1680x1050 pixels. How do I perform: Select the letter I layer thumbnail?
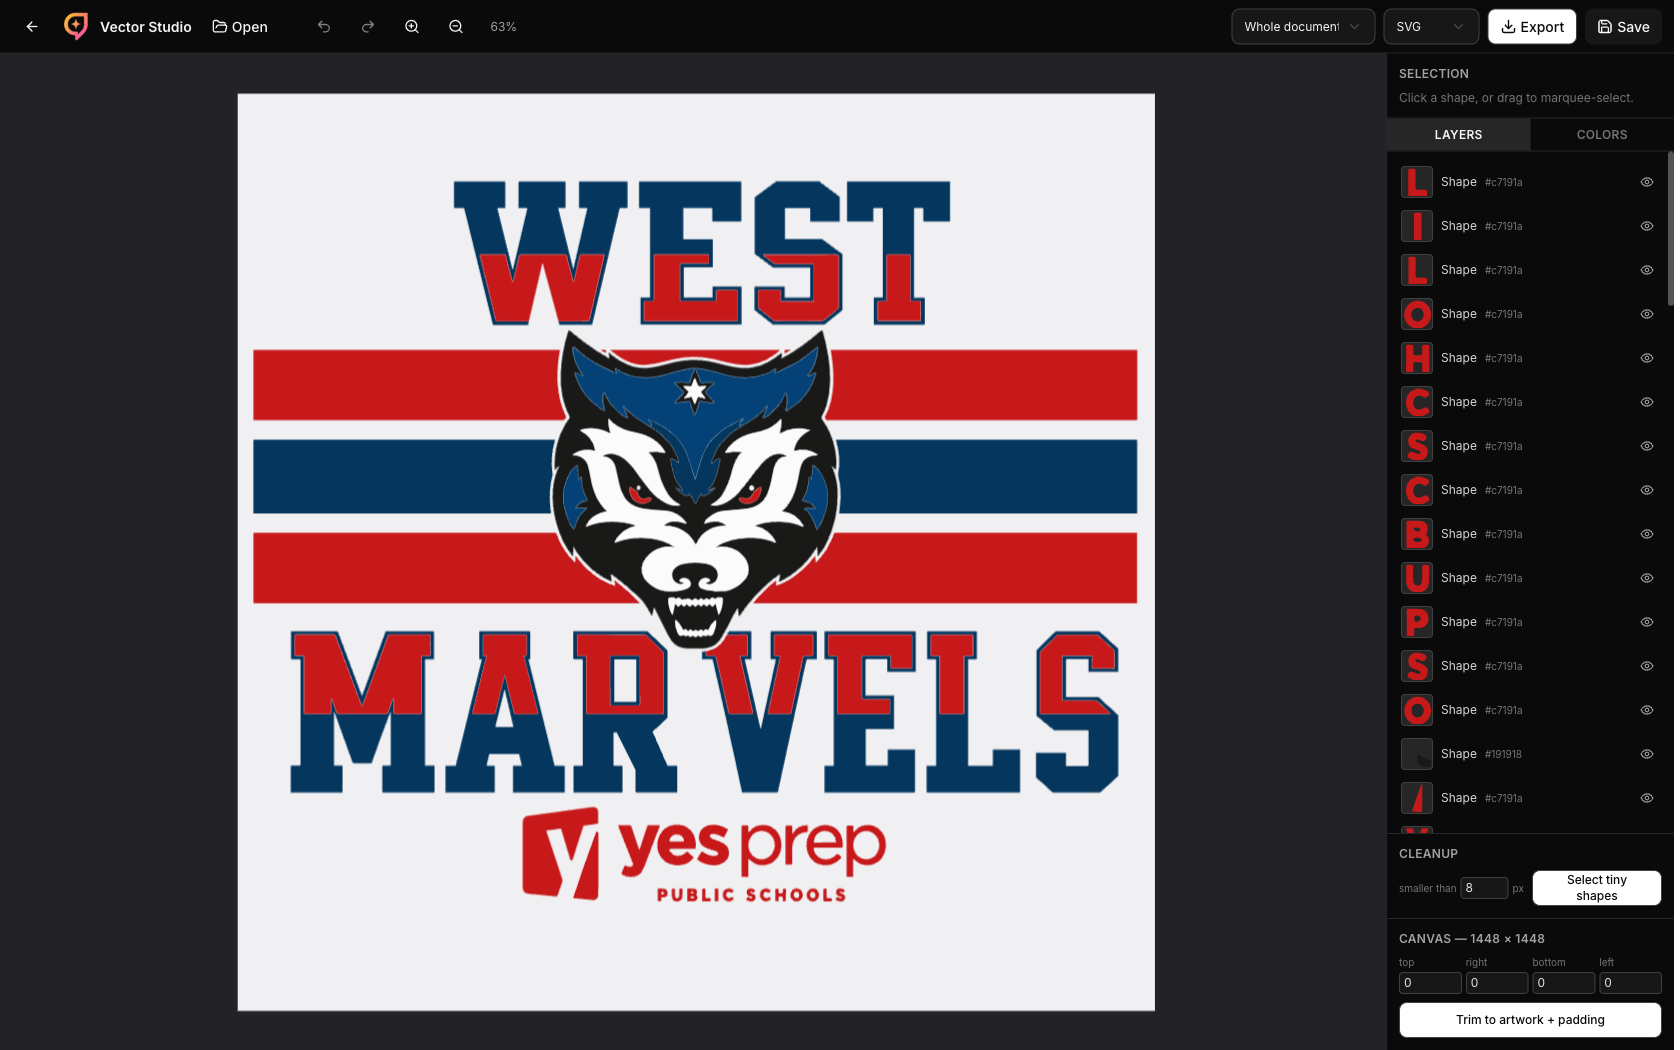1417,226
